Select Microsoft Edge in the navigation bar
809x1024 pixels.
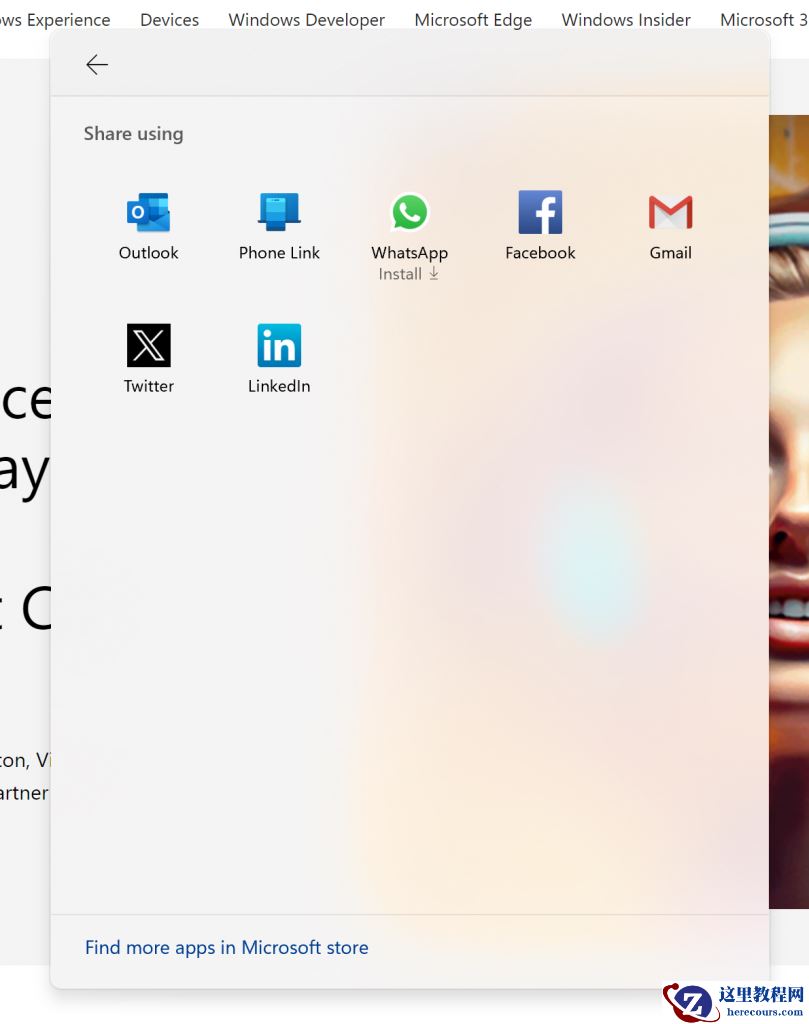[473, 19]
